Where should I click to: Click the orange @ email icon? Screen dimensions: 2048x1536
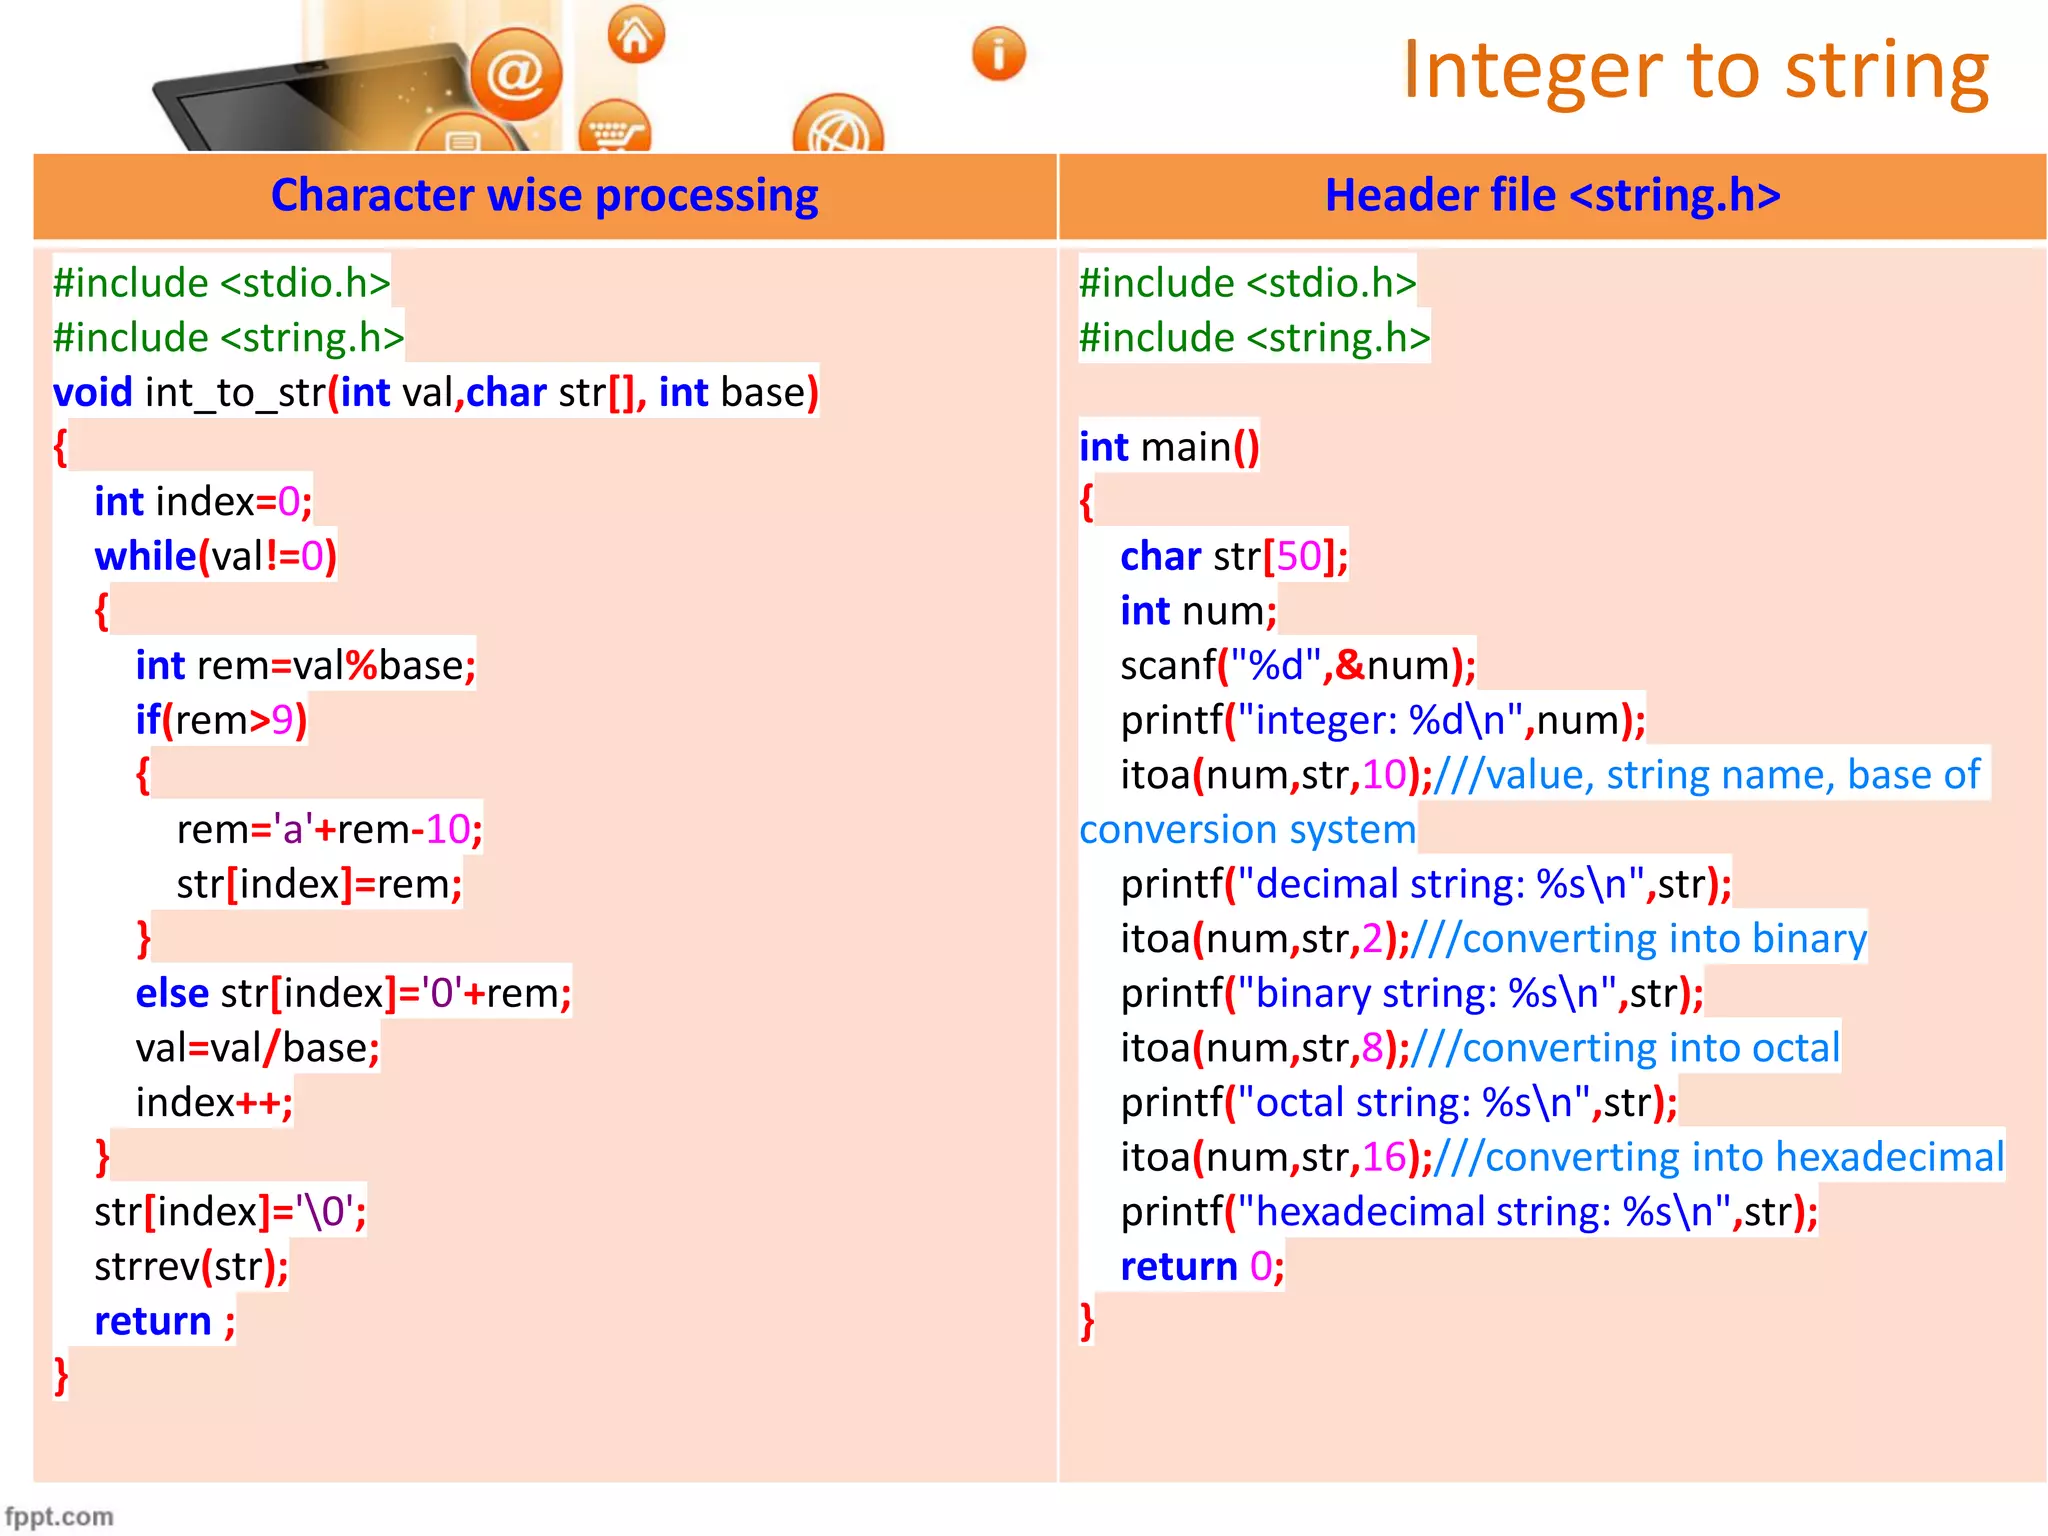[516, 75]
